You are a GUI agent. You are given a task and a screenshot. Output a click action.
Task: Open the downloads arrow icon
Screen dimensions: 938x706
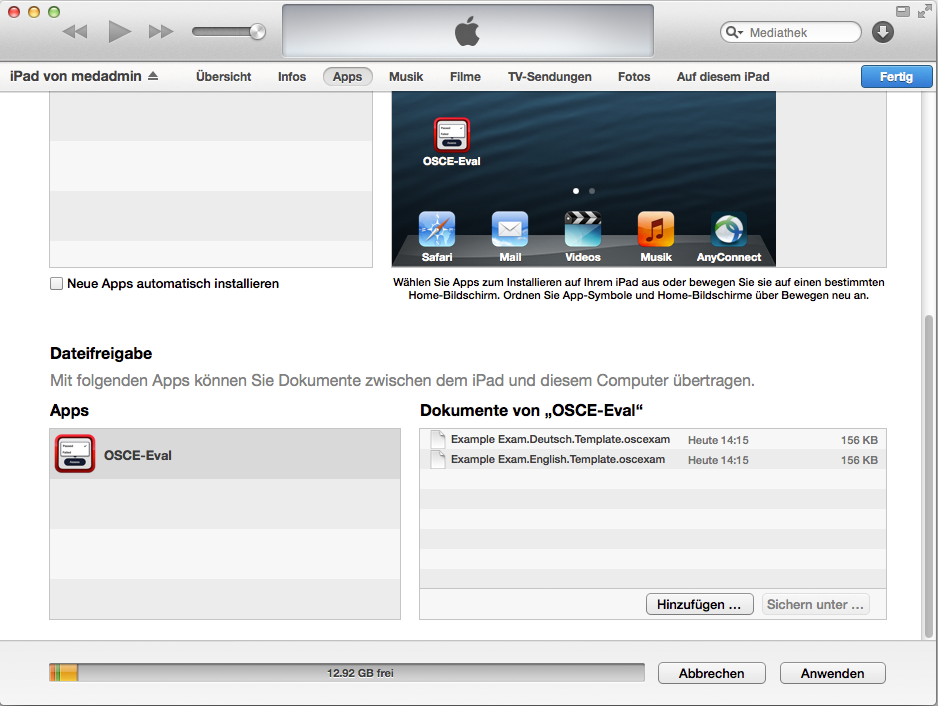883,32
